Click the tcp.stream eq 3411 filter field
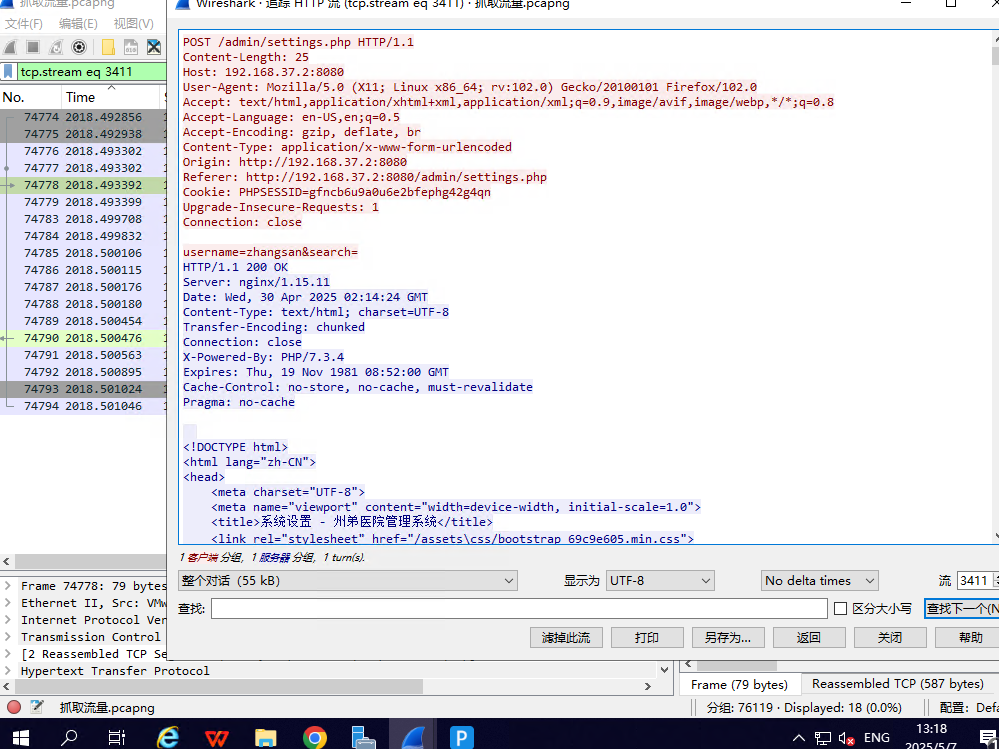999x749 pixels. click(x=91, y=71)
